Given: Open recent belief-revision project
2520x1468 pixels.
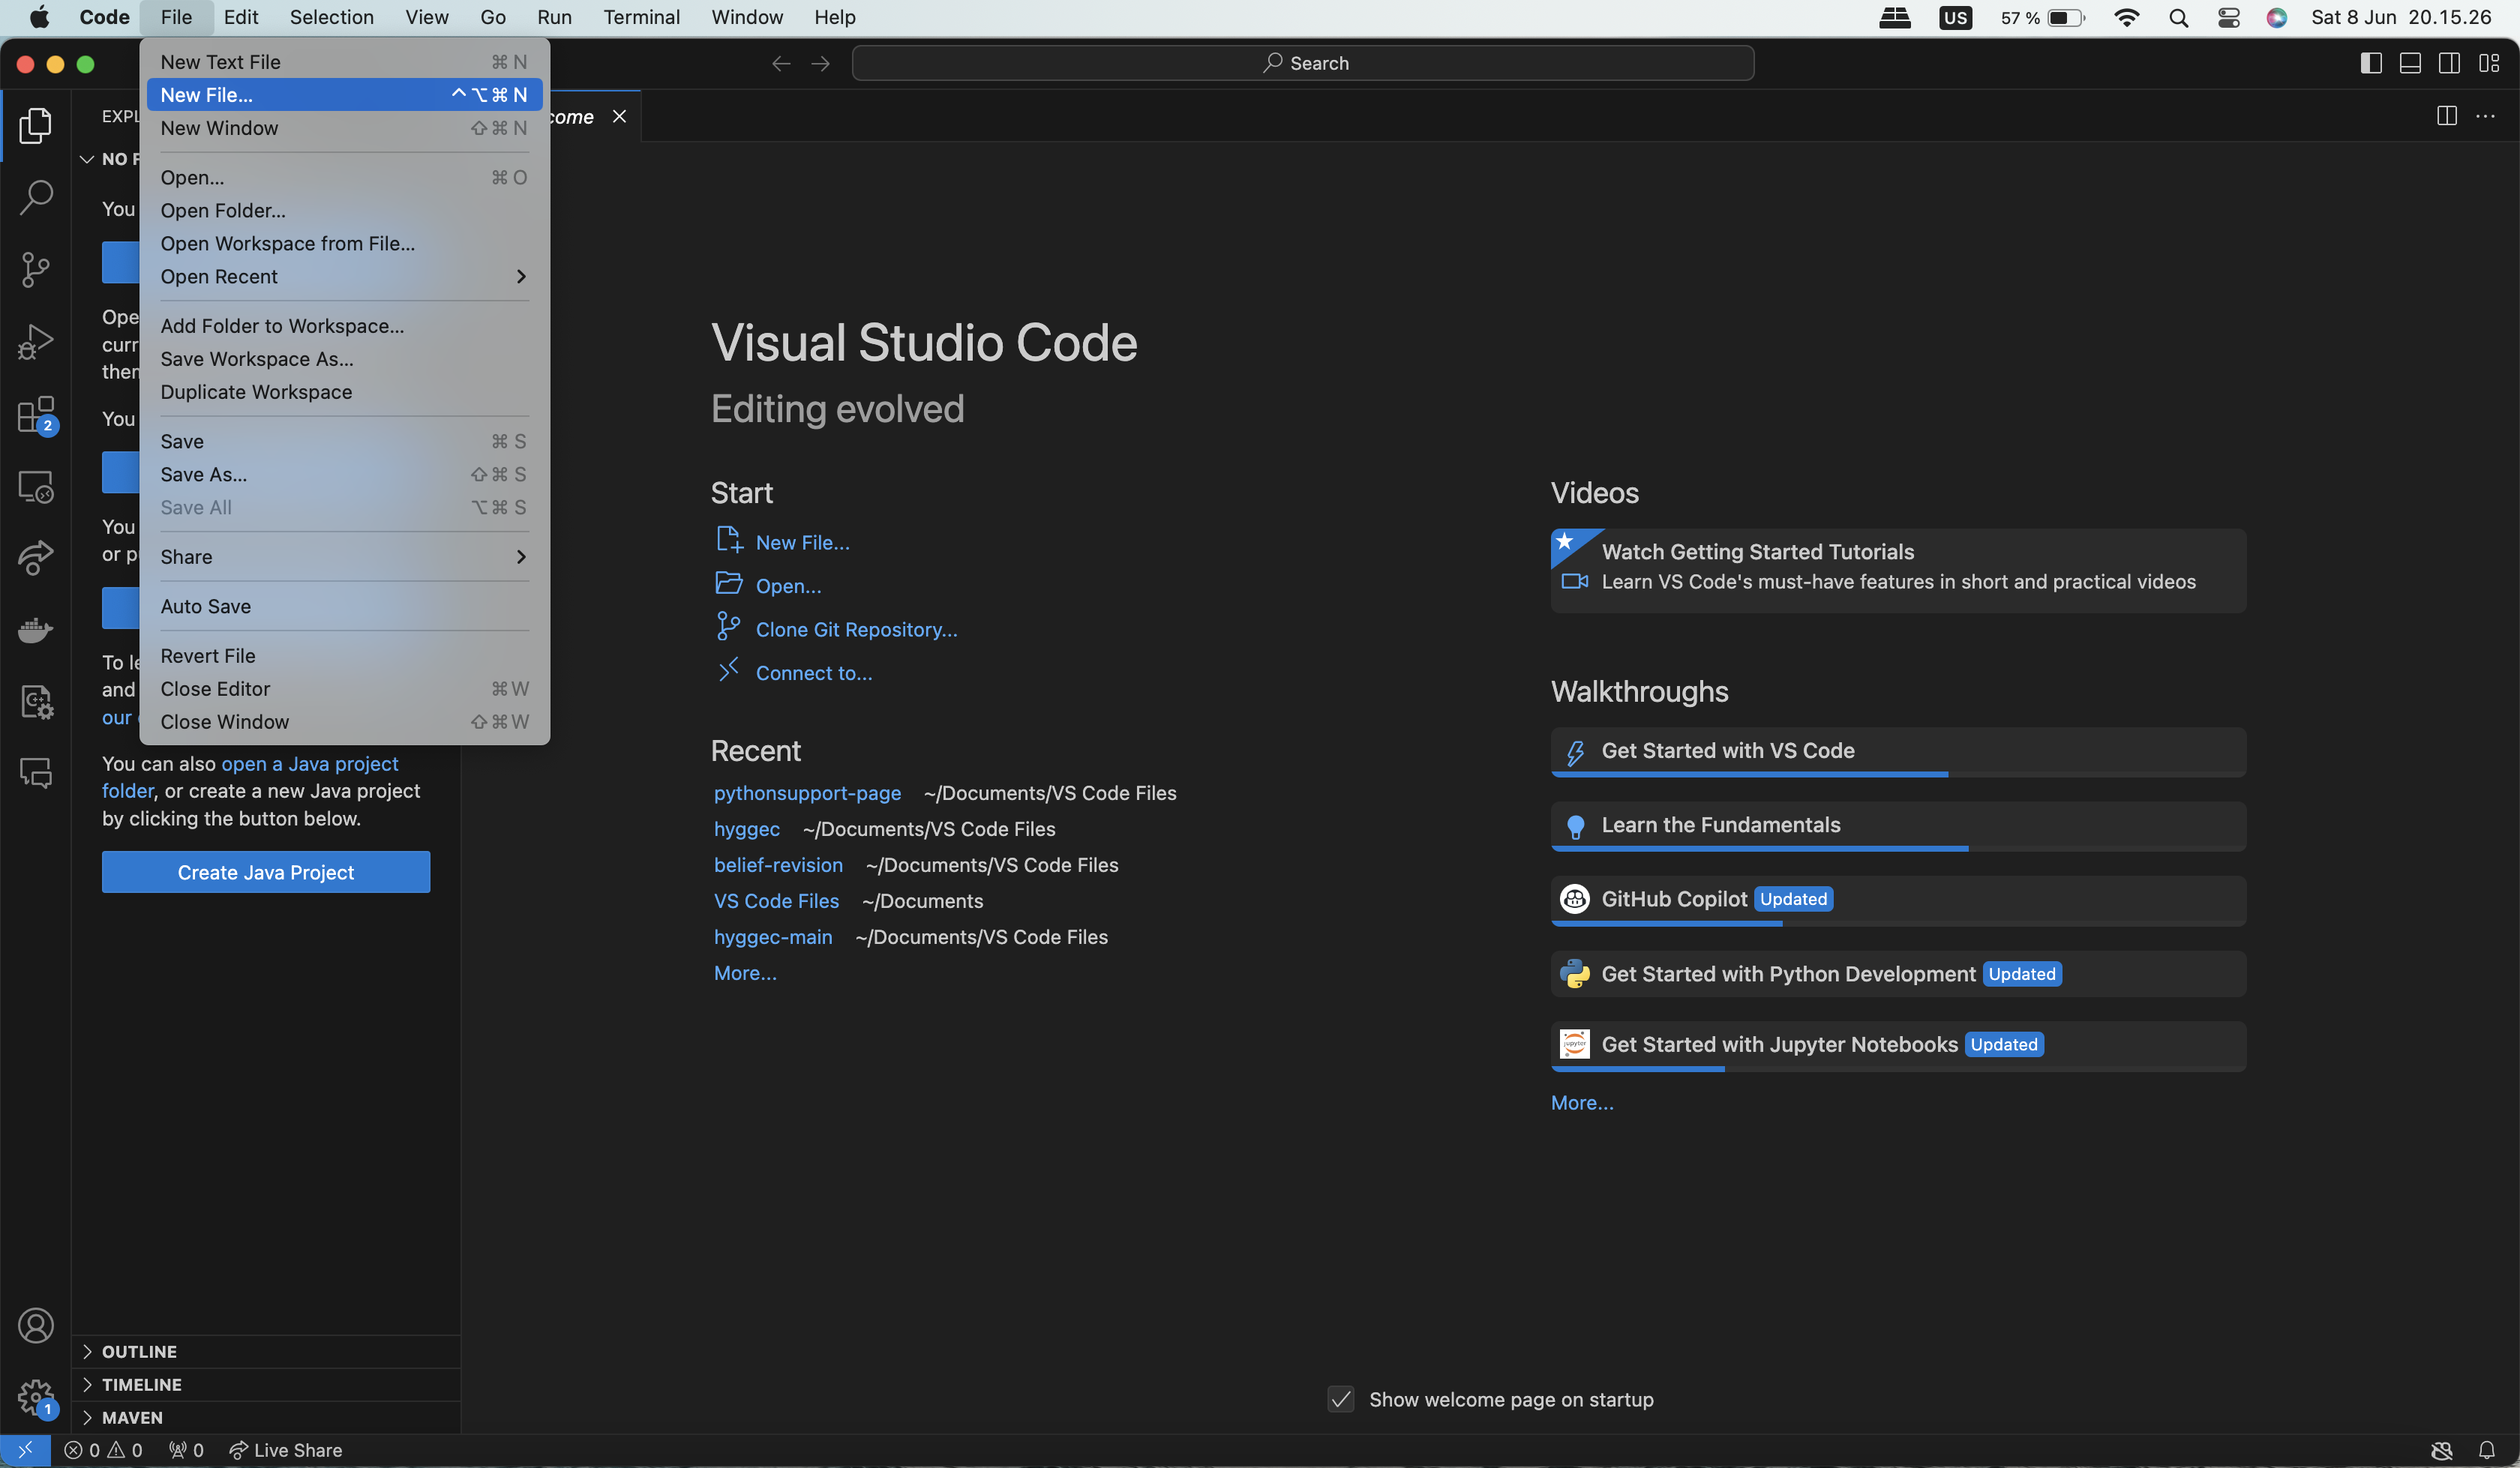Looking at the screenshot, I should tap(778, 865).
